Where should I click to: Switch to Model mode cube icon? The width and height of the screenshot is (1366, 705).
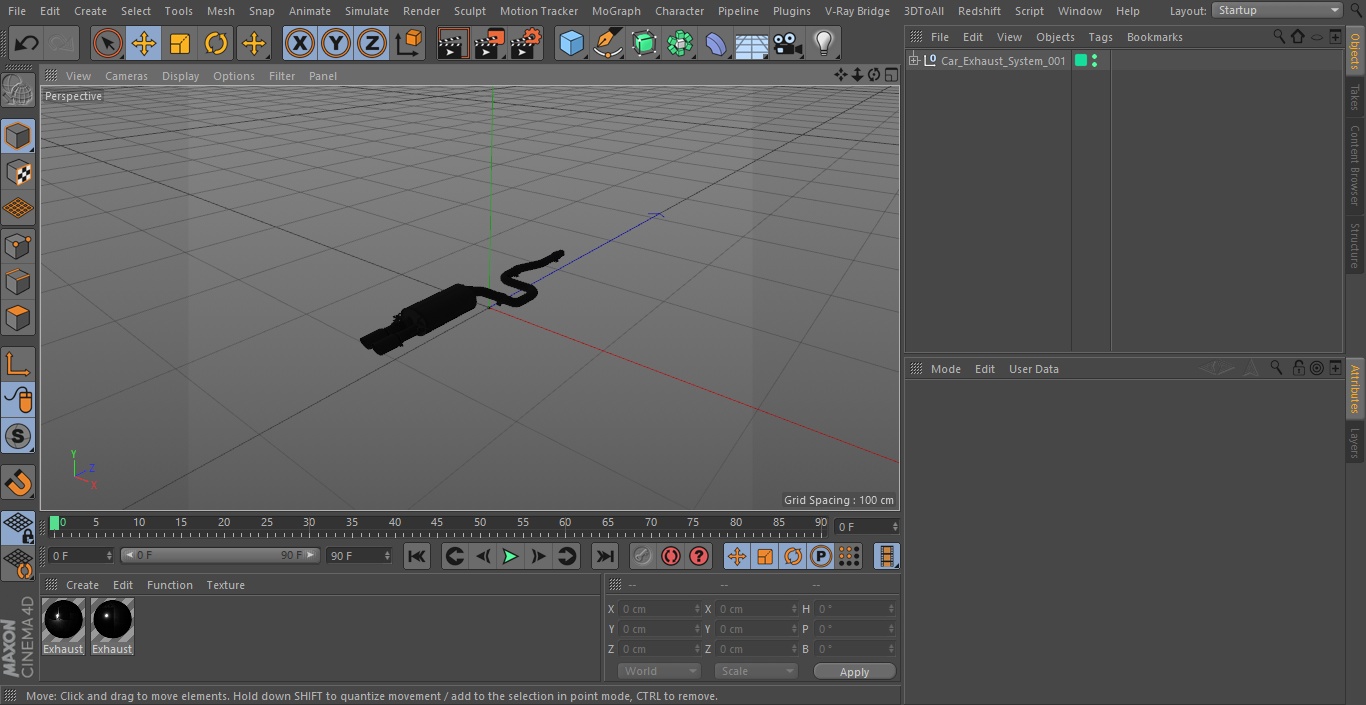pos(18,136)
